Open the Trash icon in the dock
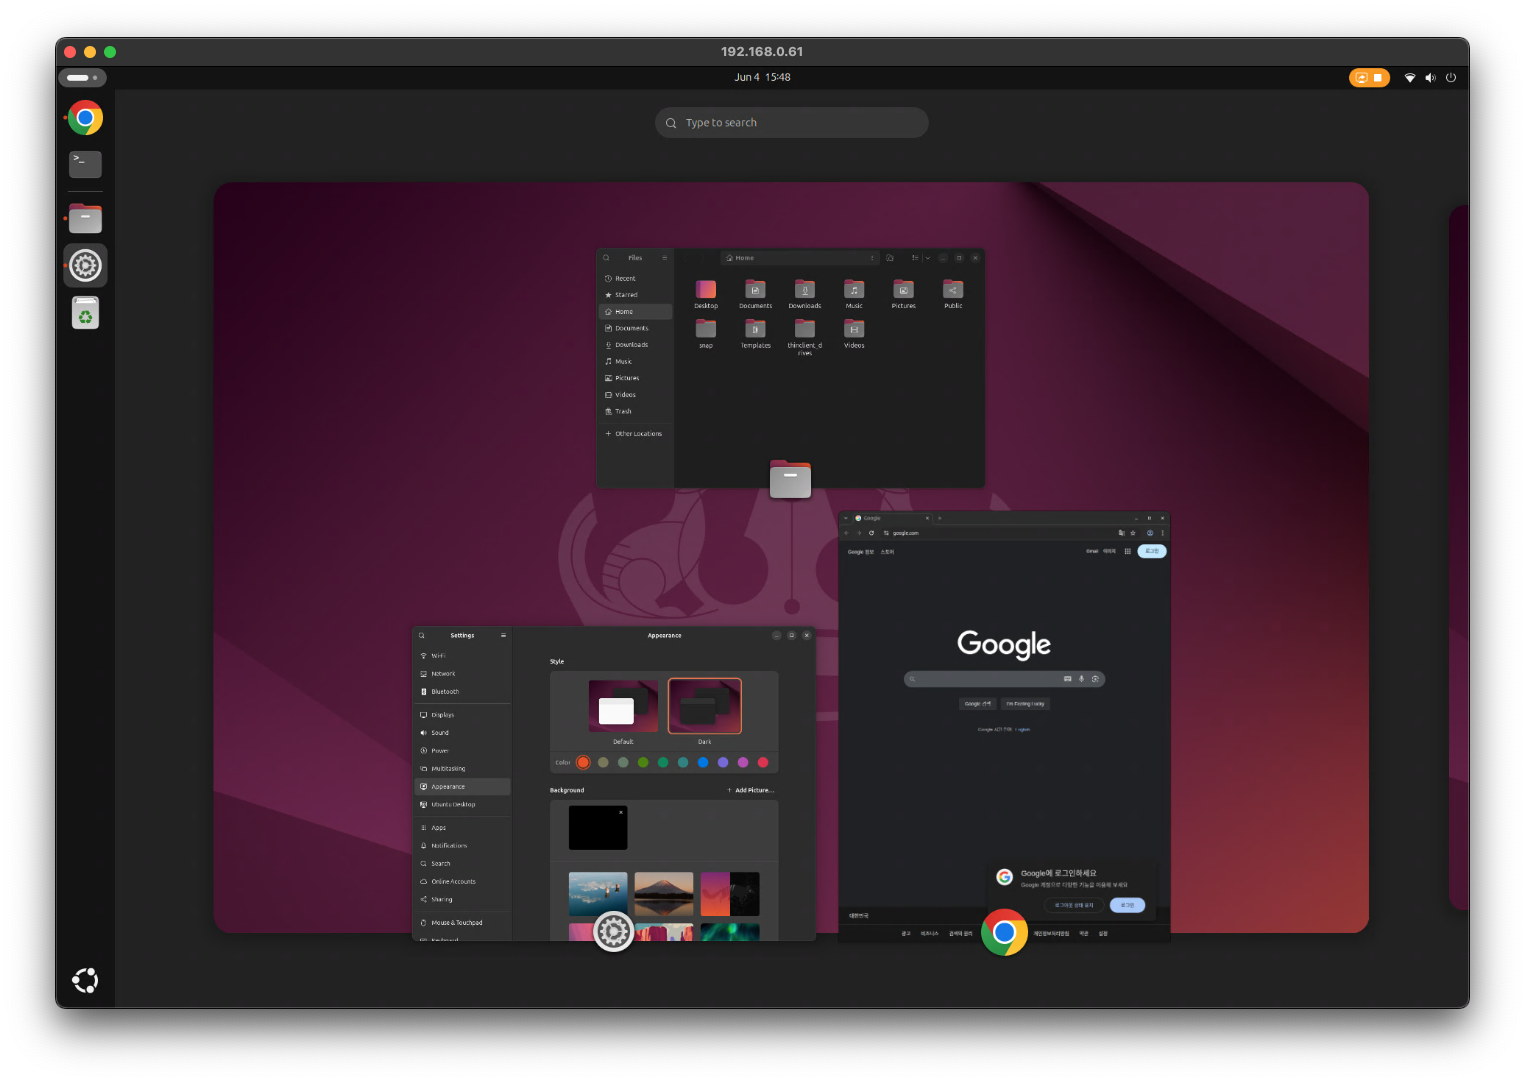The width and height of the screenshot is (1525, 1082). tap(85, 313)
